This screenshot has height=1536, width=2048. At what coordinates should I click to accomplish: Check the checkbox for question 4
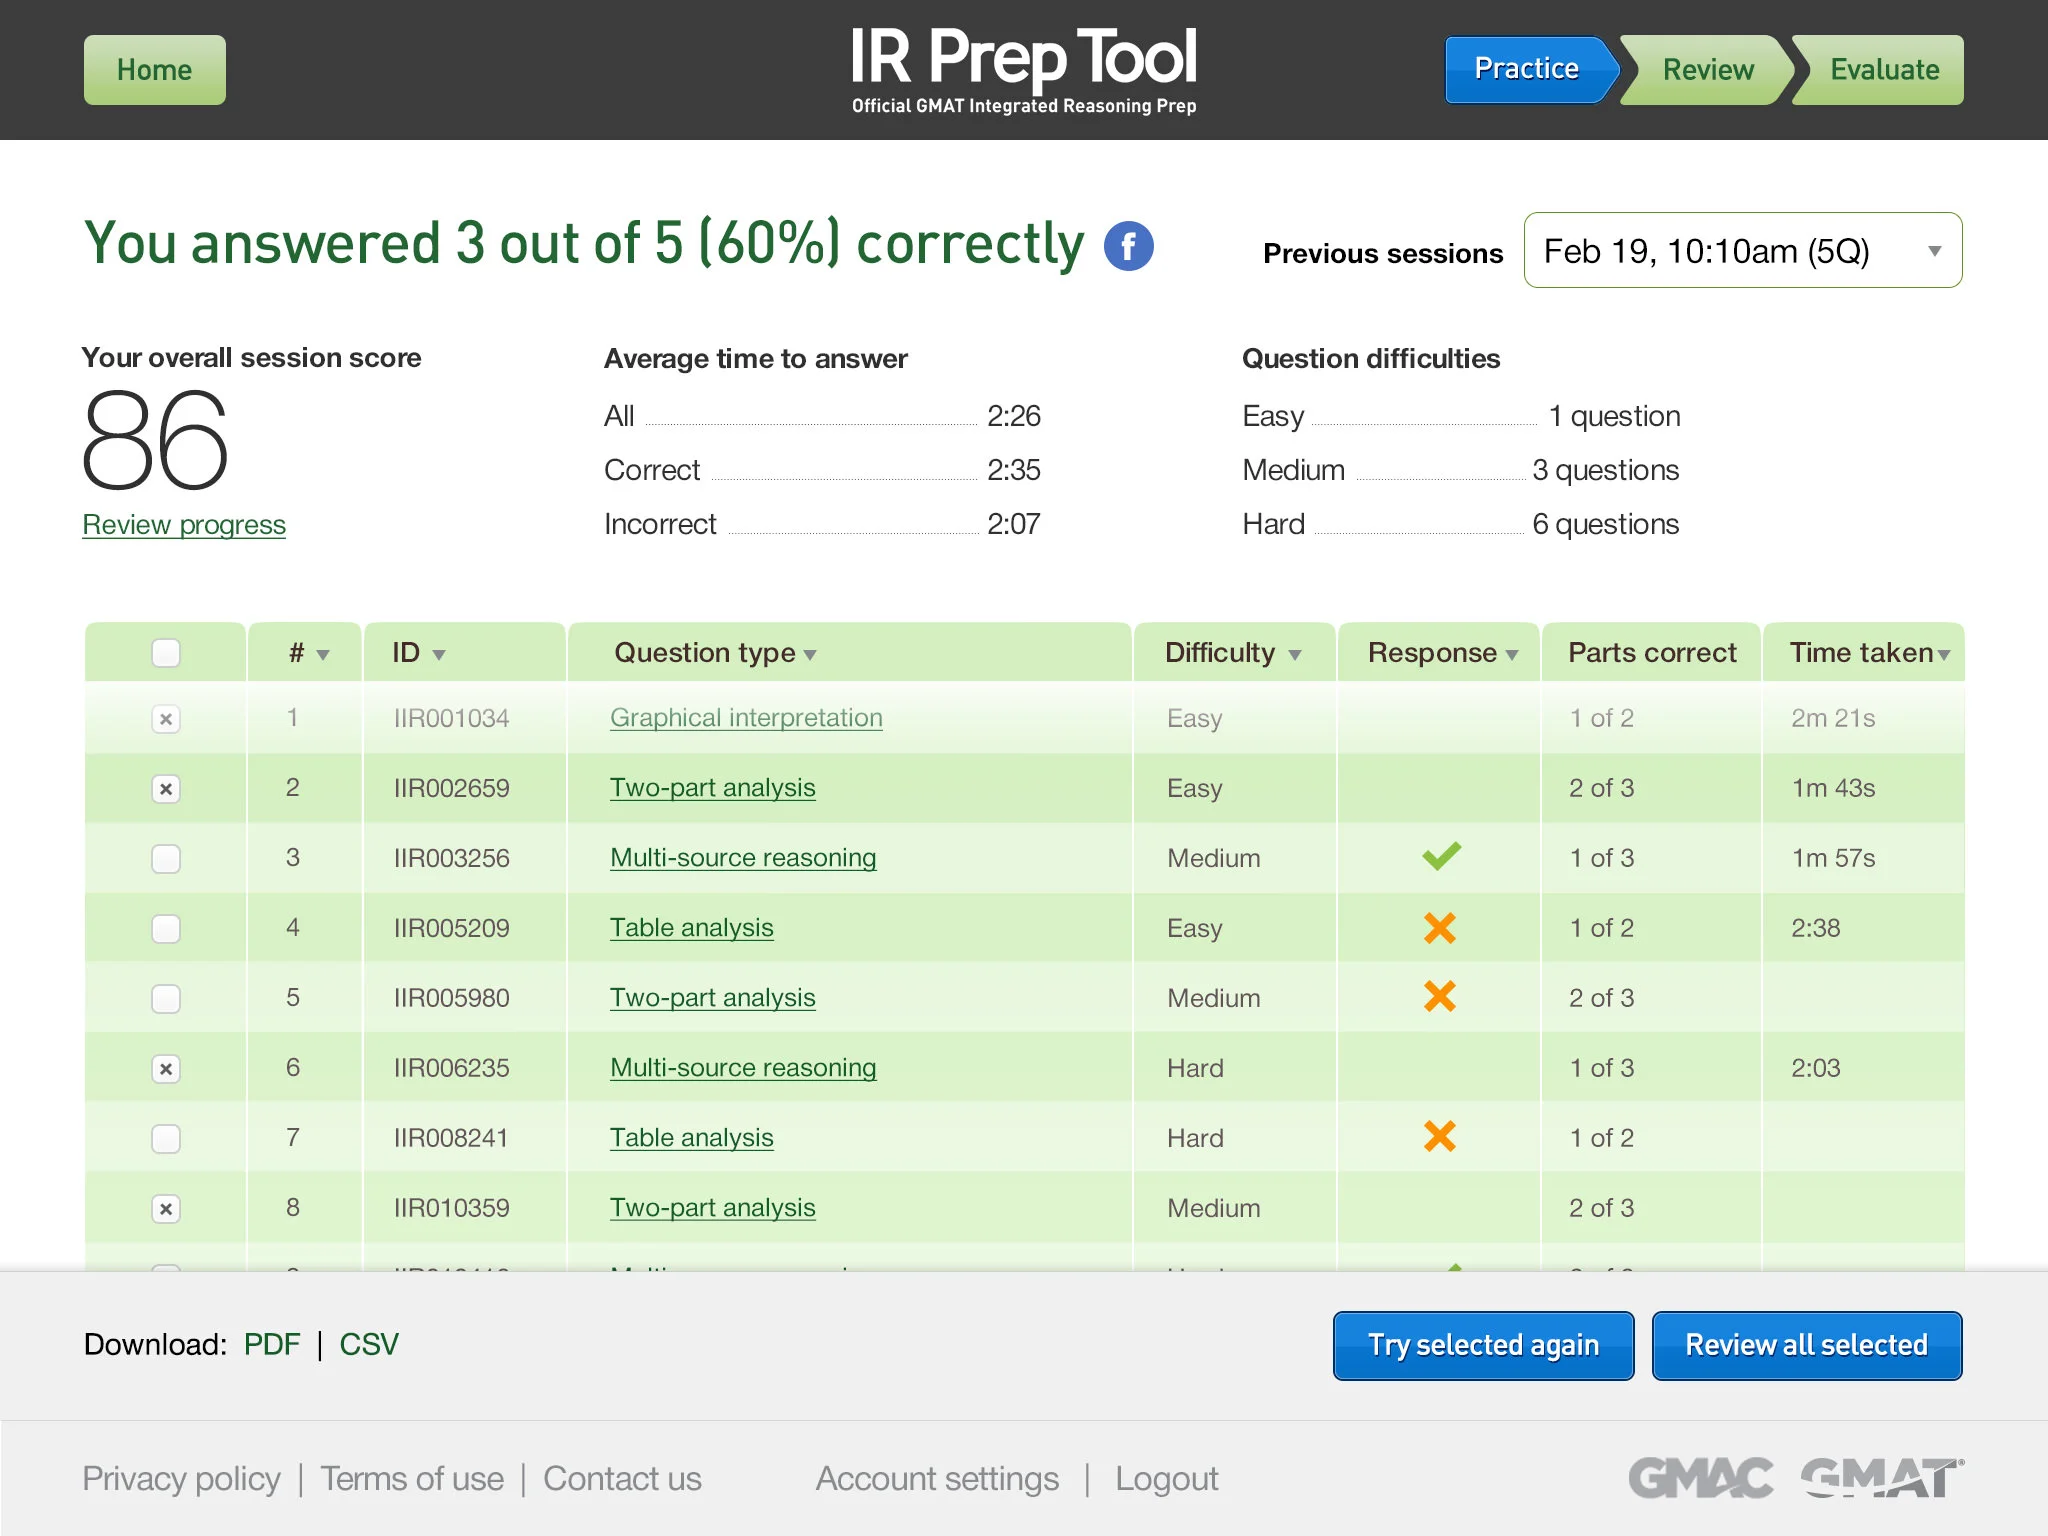(166, 929)
